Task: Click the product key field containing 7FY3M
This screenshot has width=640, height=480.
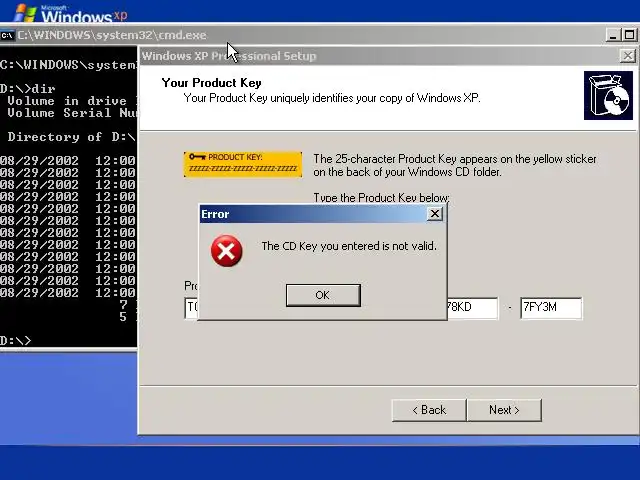Action: tap(551, 308)
